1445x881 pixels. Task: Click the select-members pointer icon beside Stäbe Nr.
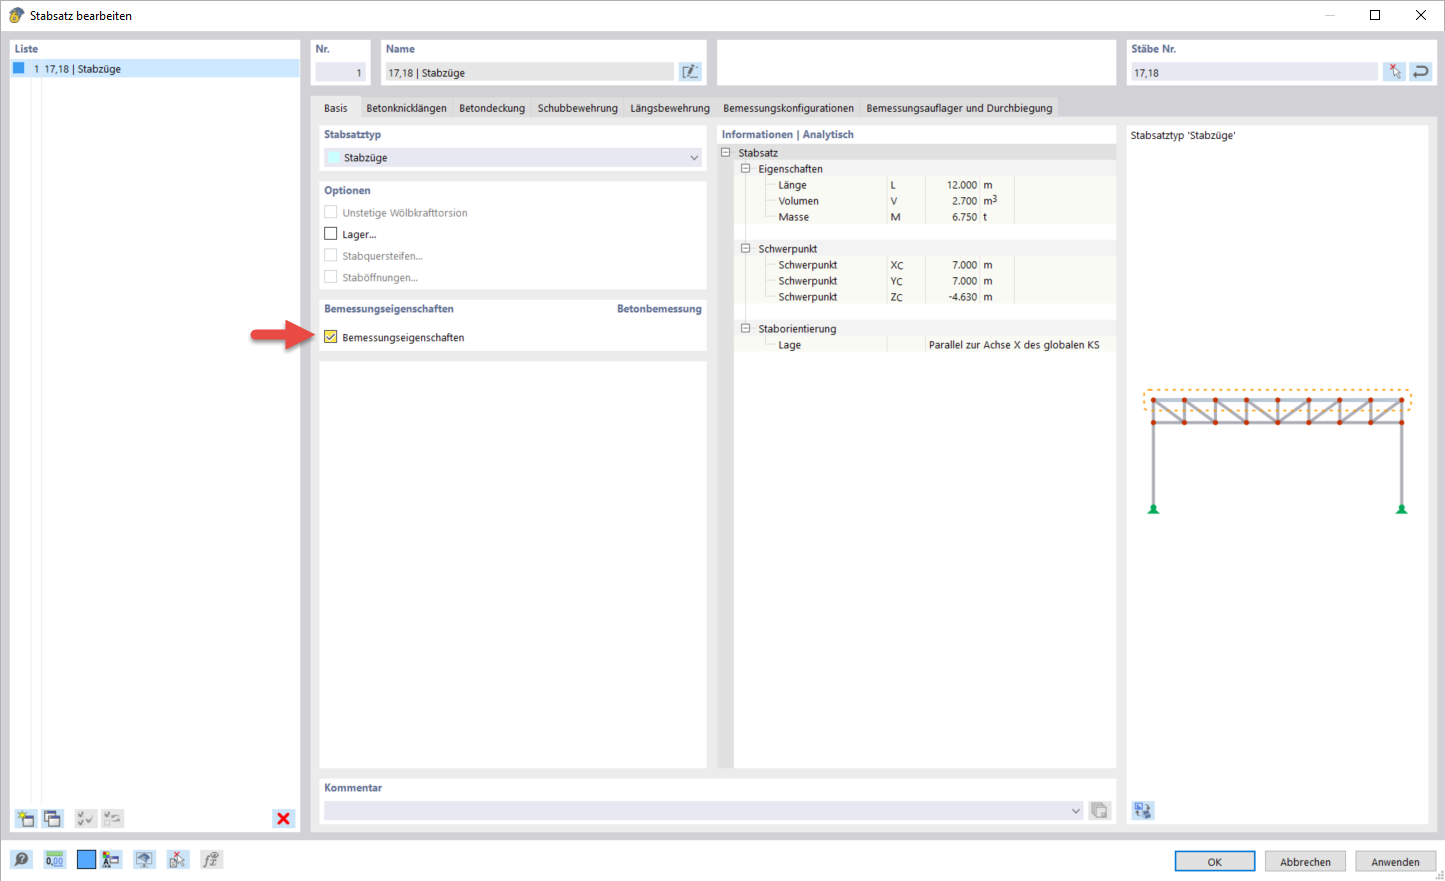point(1394,71)
